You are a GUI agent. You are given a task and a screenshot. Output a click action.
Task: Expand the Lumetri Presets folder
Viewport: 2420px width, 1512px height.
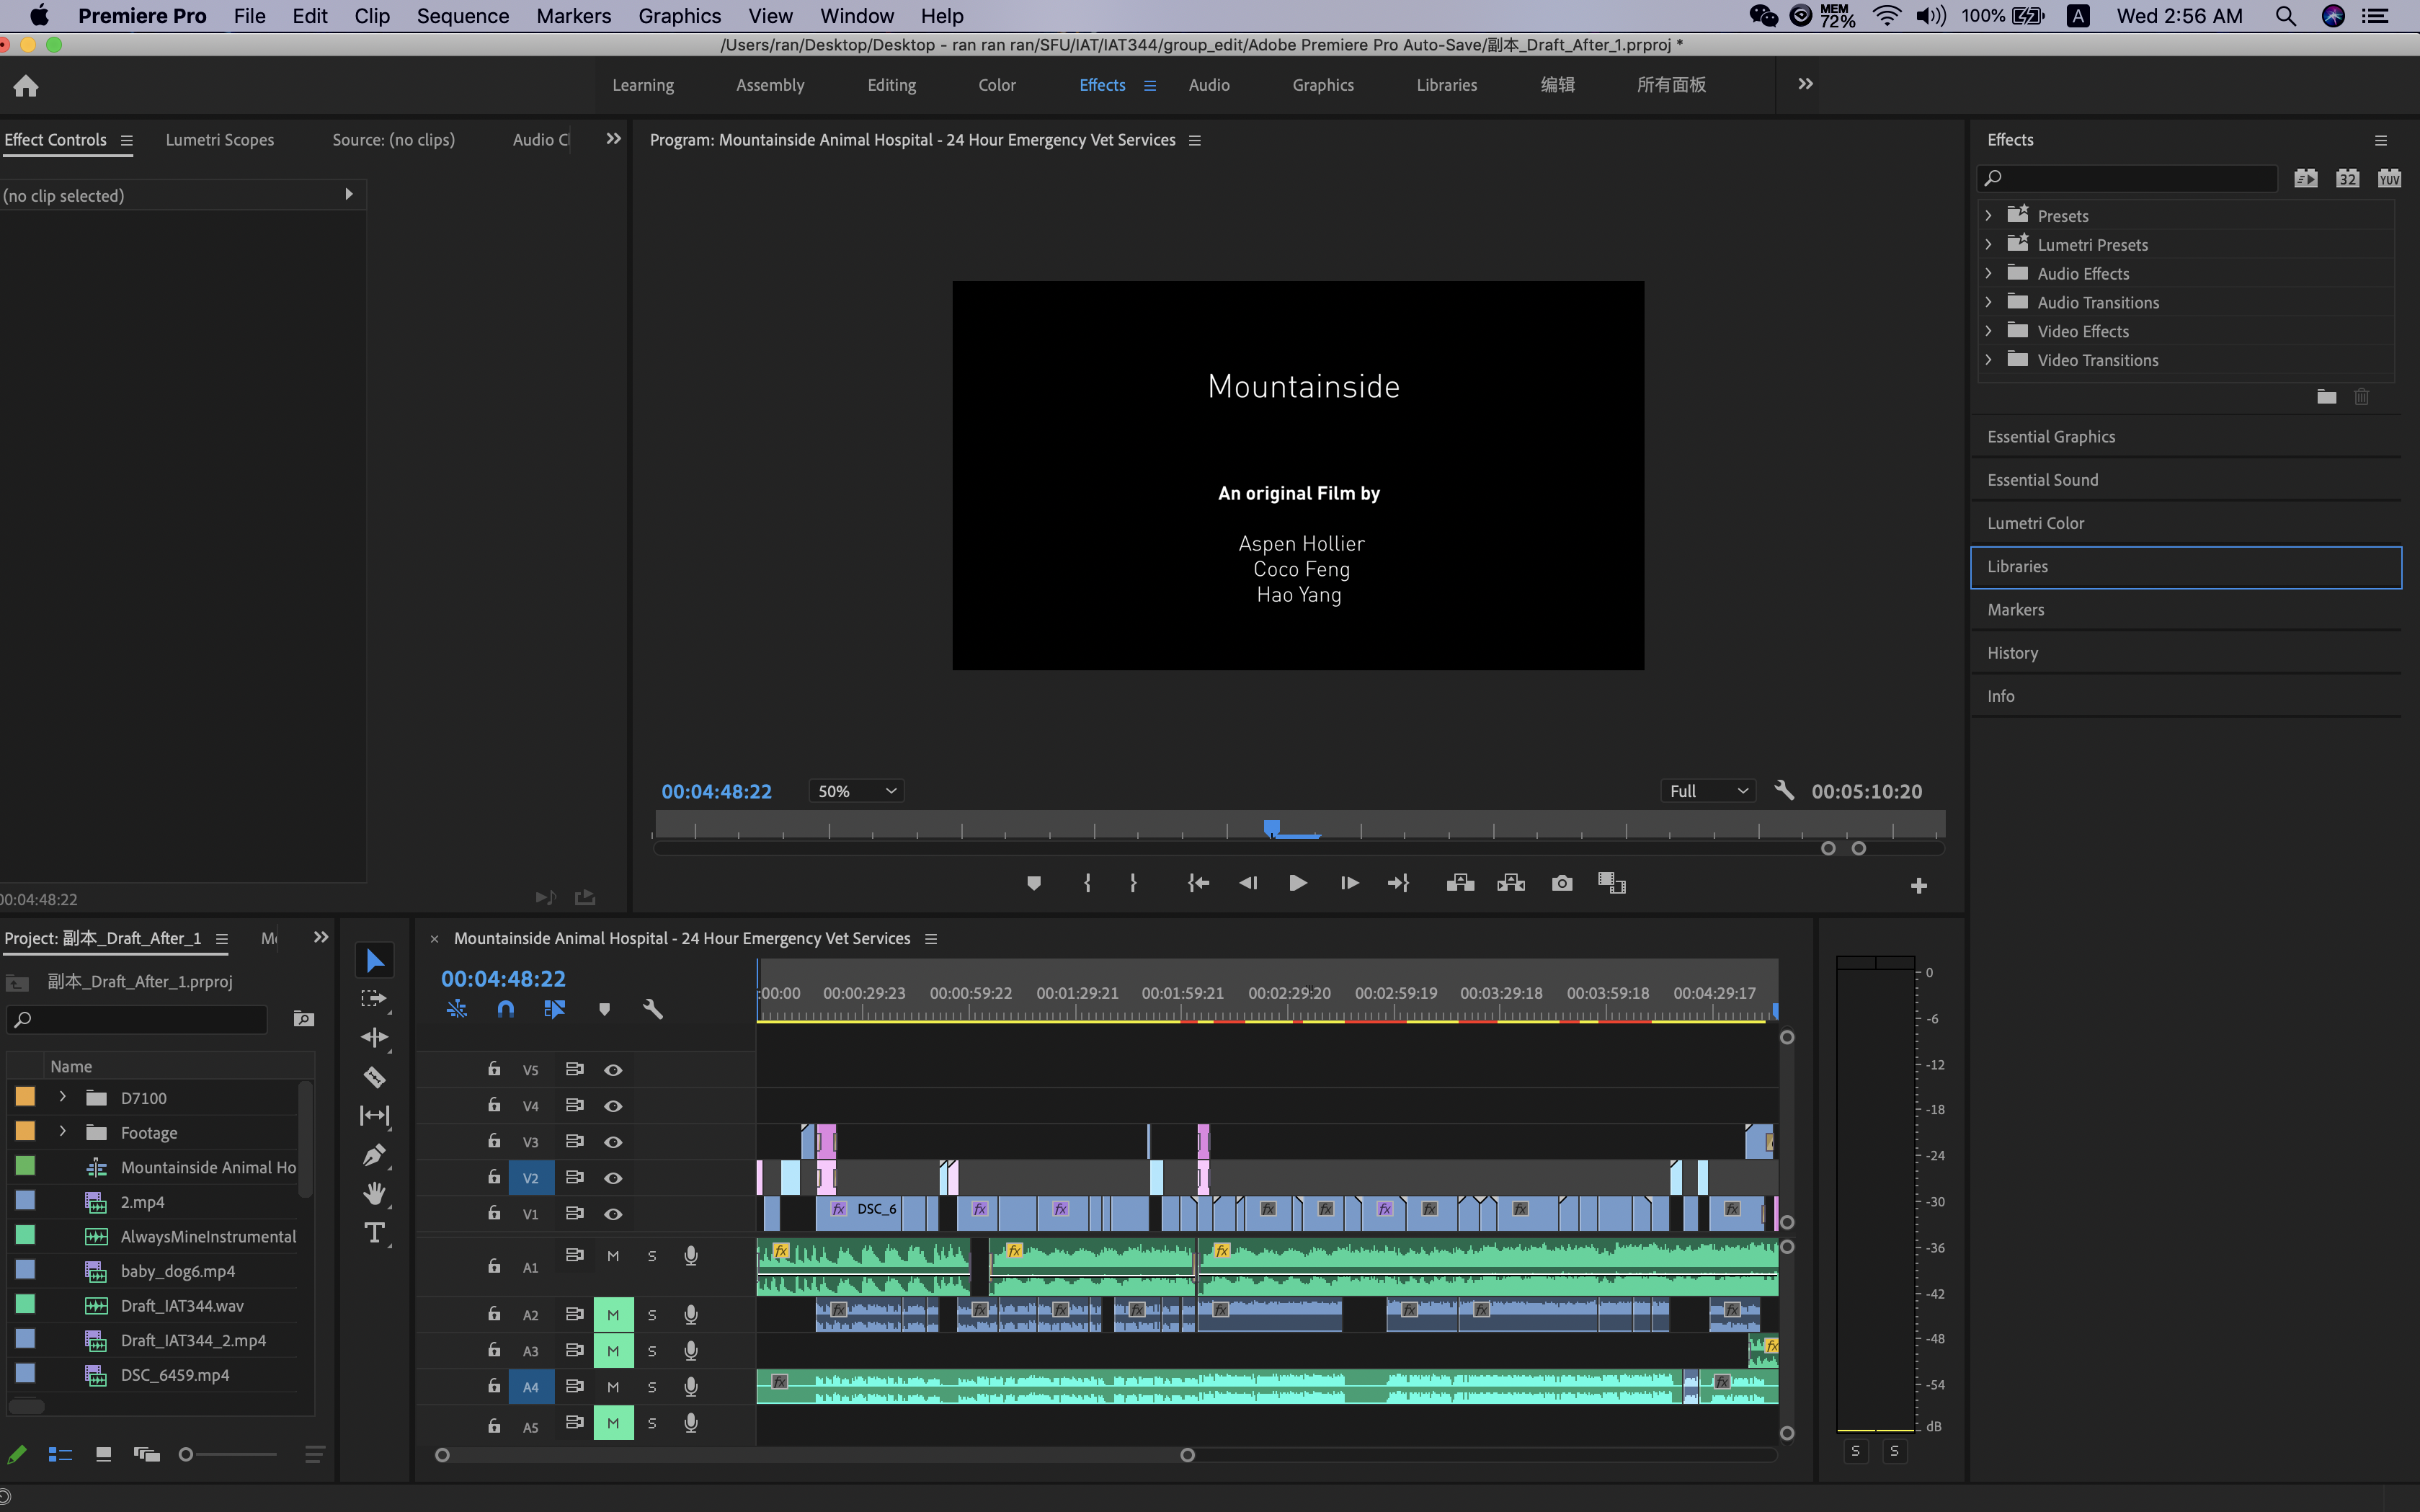point(1988,245)
